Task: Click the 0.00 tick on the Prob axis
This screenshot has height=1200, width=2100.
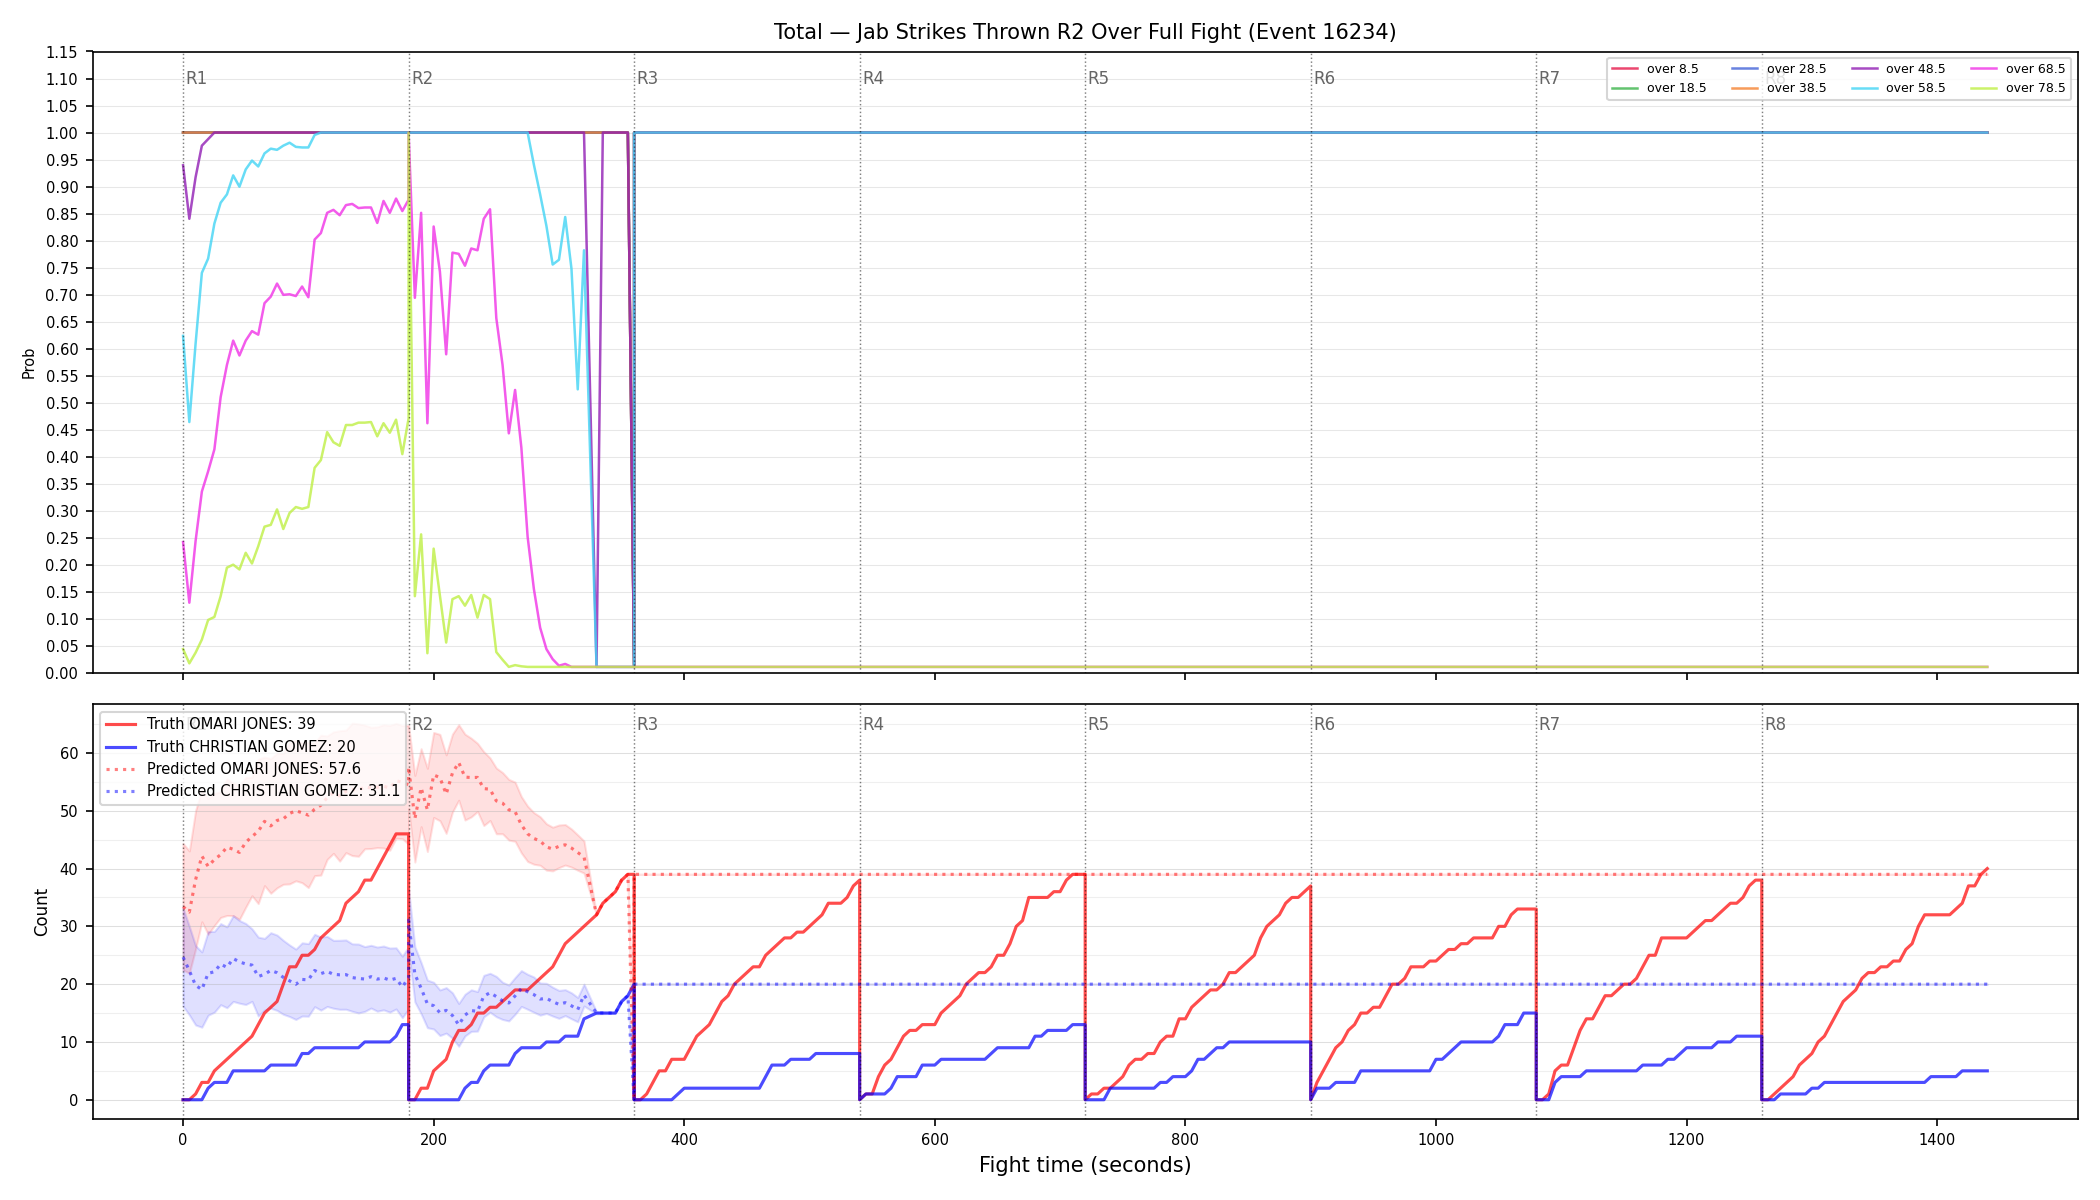Action: [x=62, y=673]
